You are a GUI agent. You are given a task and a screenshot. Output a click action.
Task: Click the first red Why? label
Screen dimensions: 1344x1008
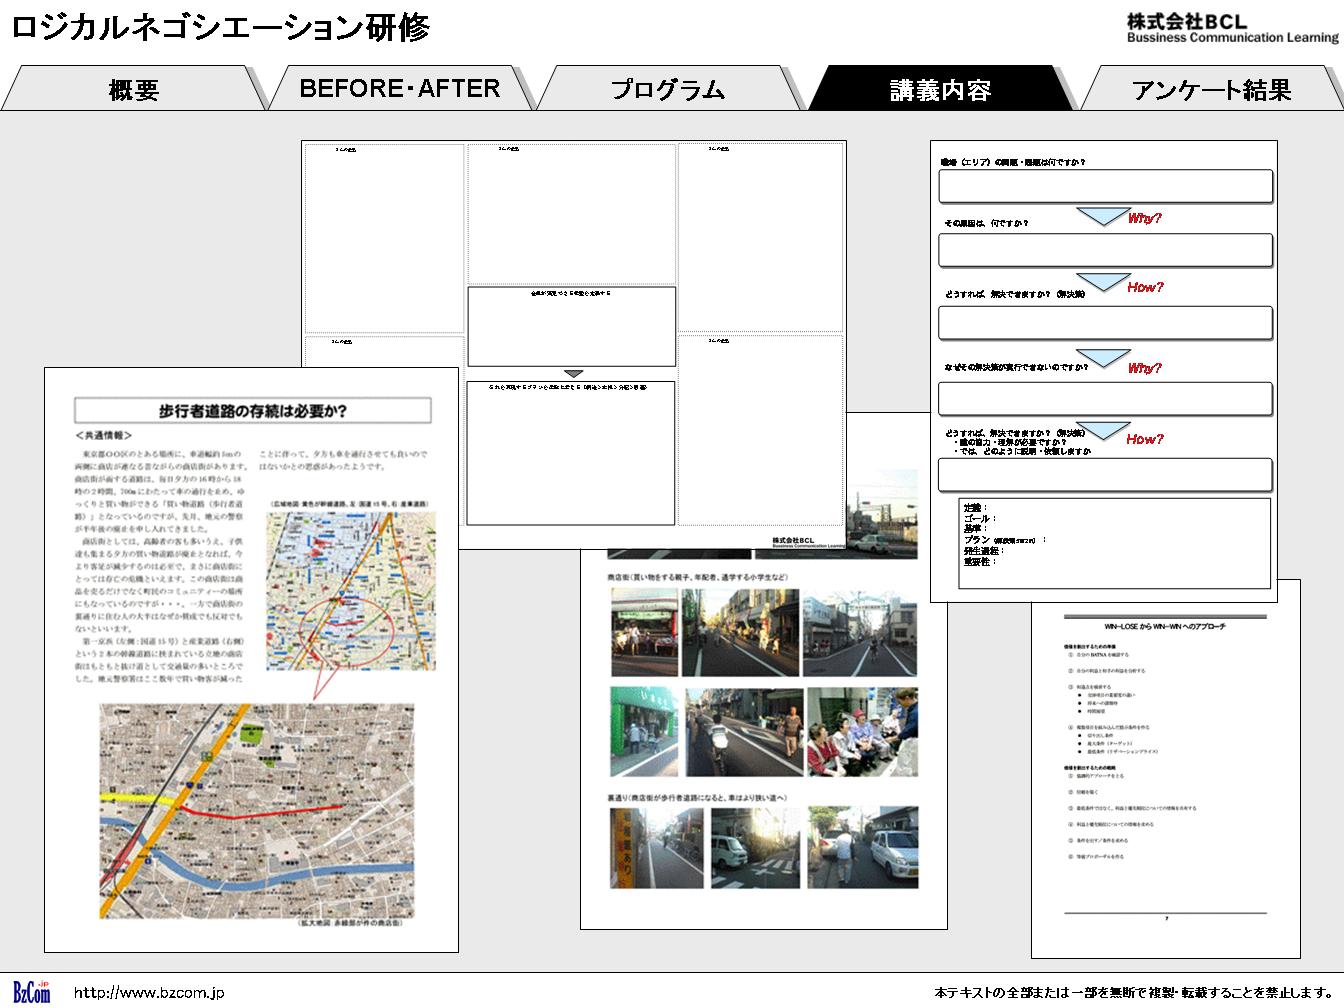click(x=1145, y=218)
